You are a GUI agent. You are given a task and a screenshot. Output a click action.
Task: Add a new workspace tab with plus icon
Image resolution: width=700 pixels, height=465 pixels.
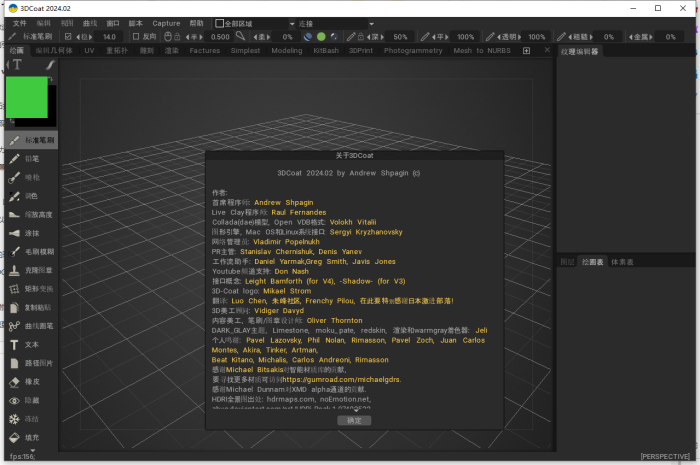(526, 51)
